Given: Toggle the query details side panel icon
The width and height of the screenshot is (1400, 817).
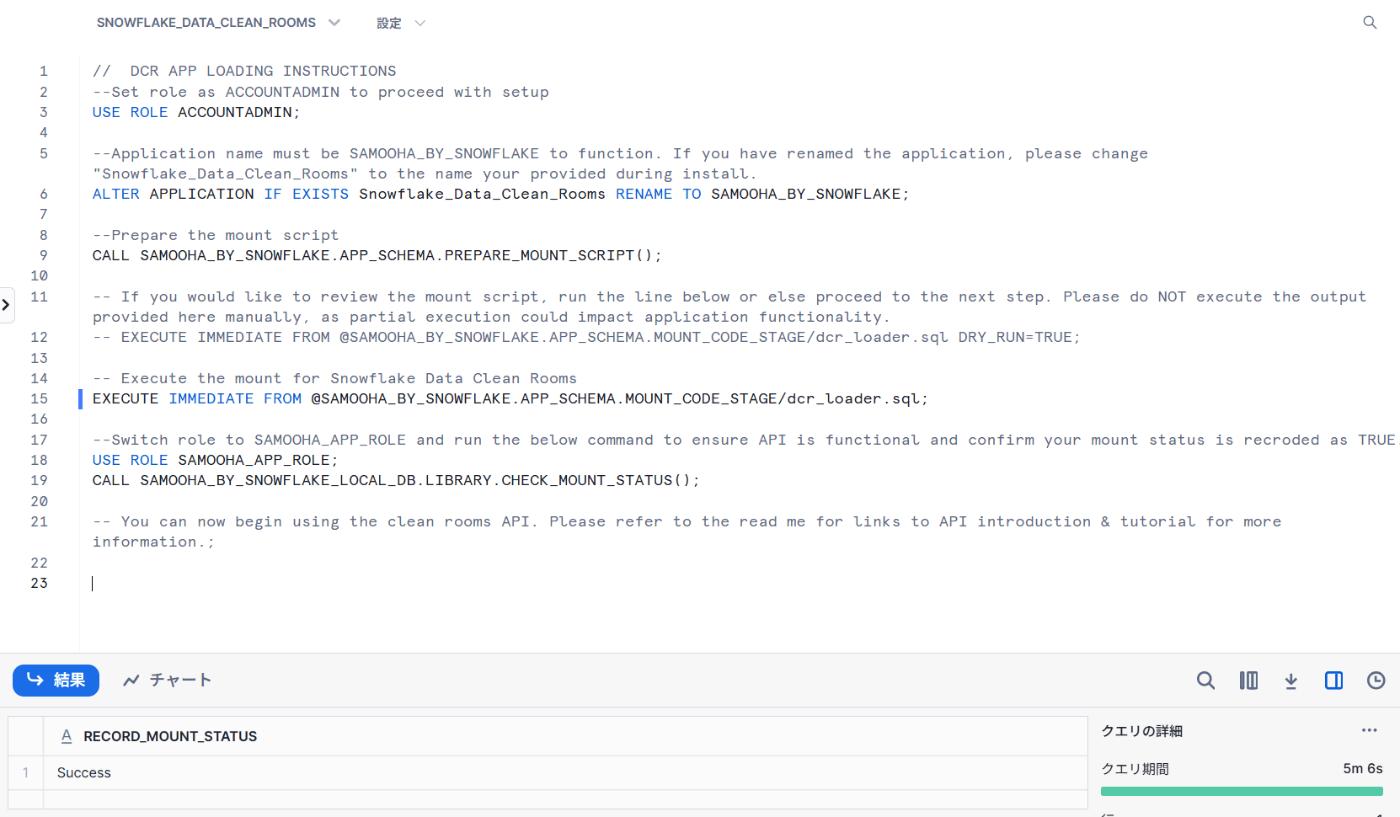Looking at the screenshot, I should [1333, 680].
